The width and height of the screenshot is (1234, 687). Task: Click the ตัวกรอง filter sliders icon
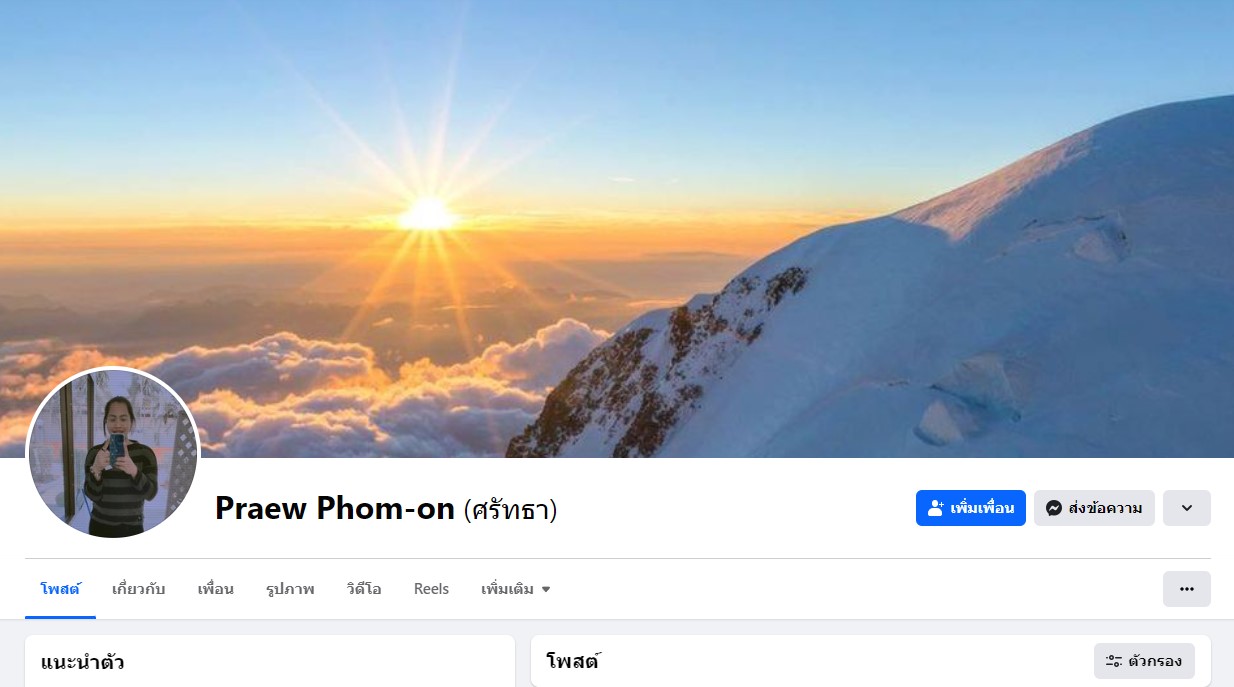[1114, 661]
